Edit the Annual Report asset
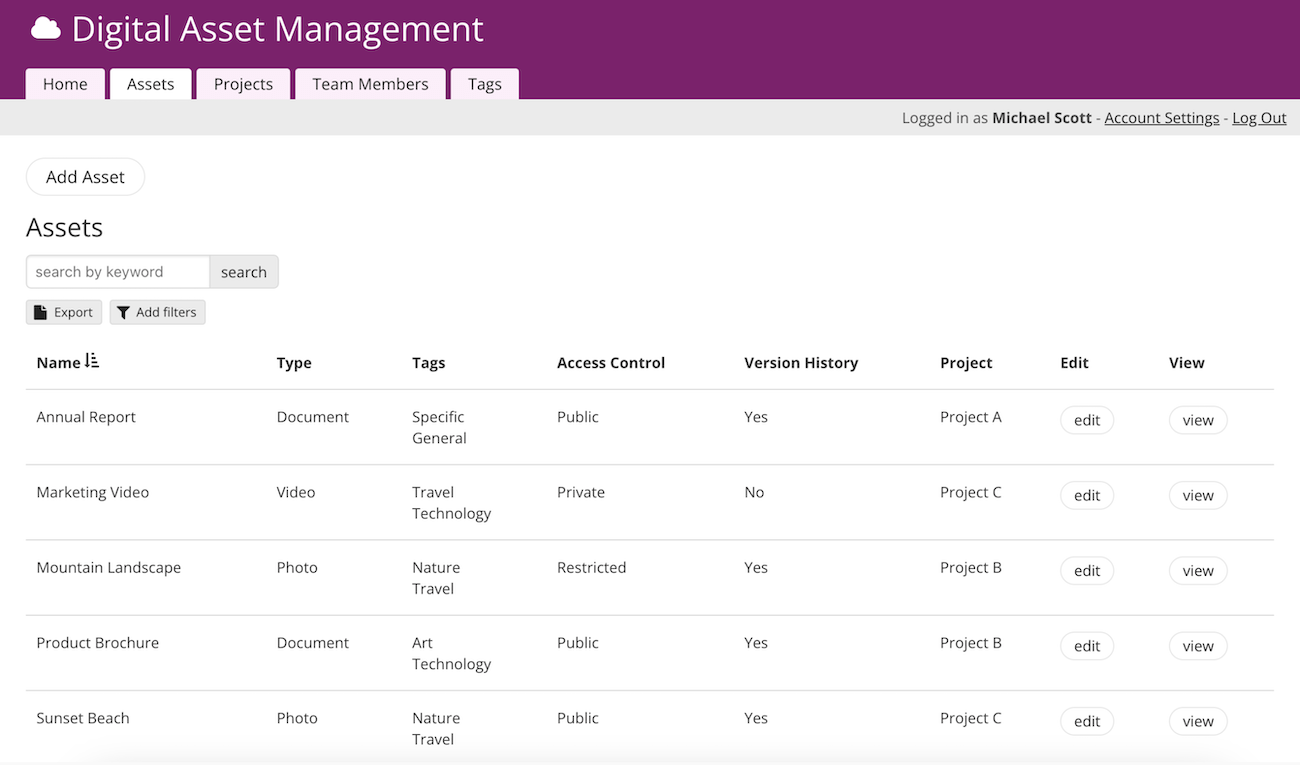The image size is (1300, 765). [x=1087, y=420]
